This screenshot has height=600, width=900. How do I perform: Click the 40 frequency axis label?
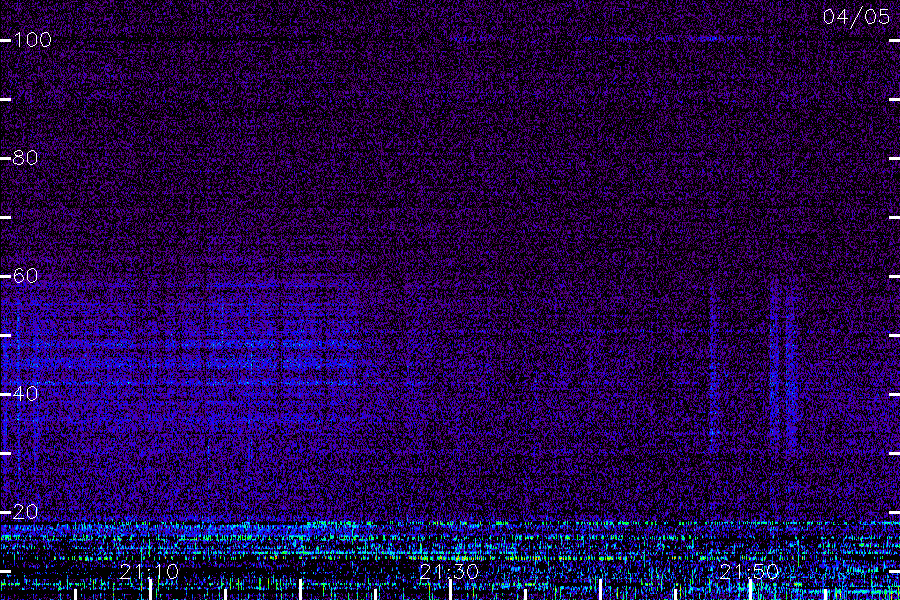click(x=25, y=393)
